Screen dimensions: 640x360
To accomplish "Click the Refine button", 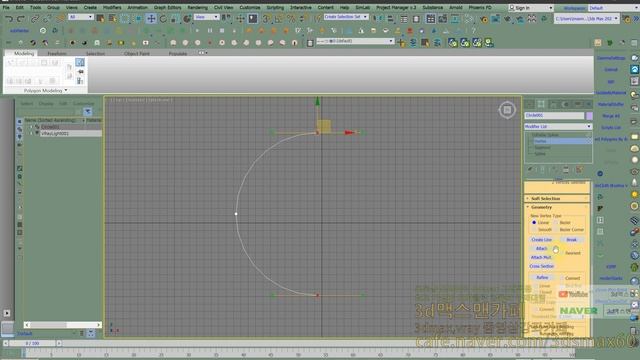I will click(x=542, y=278).
